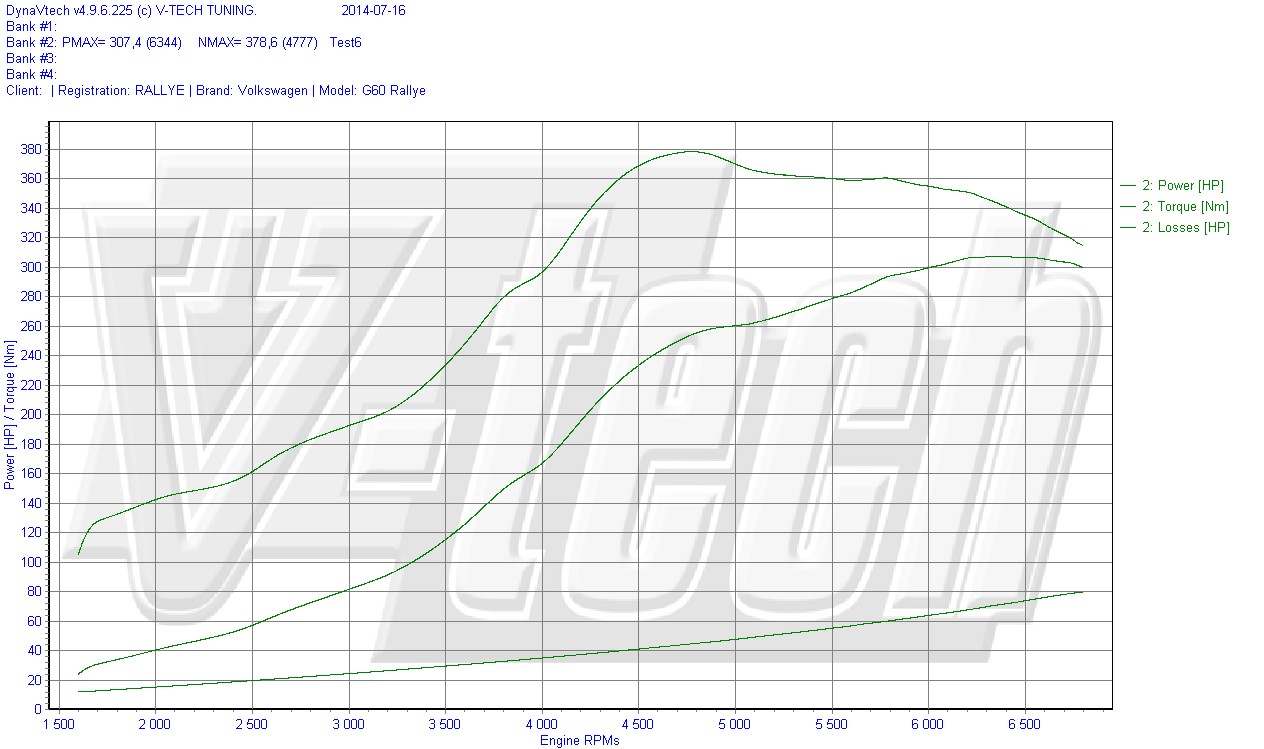The height and width of the screenshot is (749, 1264).
Task: Click the torque curve peak near 4 777 RPM
Action: point(691,151)
